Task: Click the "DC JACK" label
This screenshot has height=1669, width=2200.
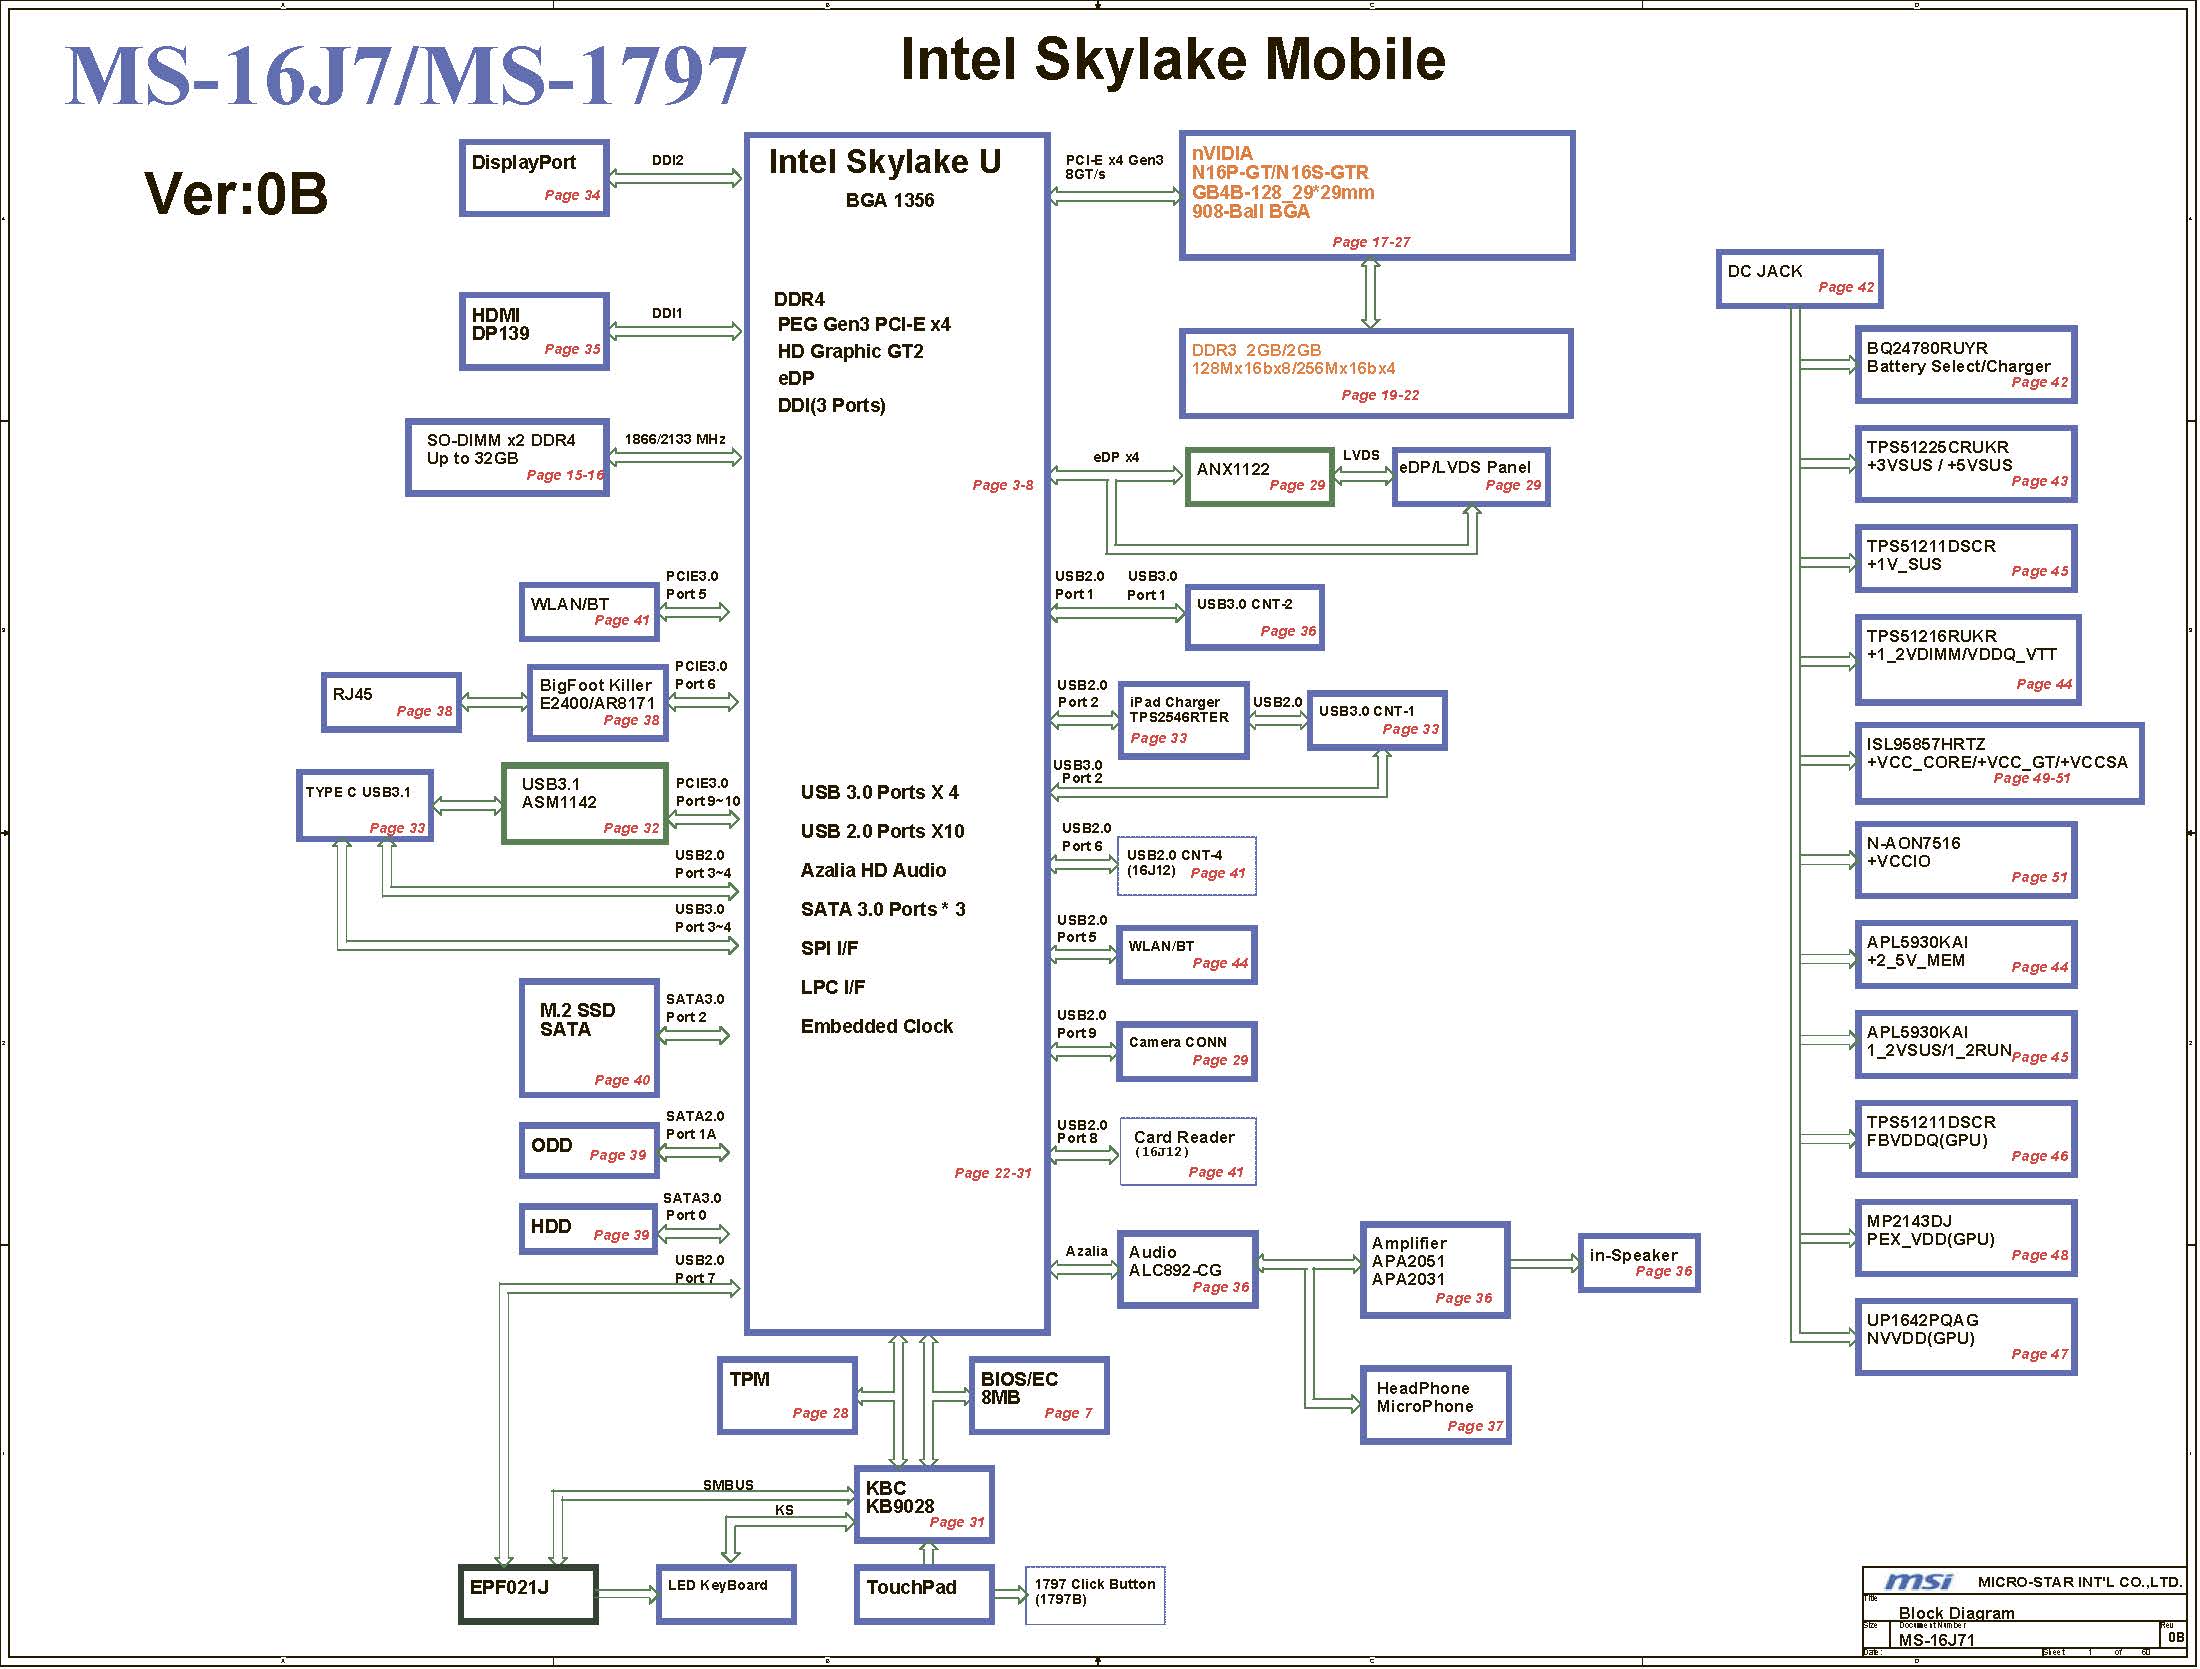Action: [1765, 271]
